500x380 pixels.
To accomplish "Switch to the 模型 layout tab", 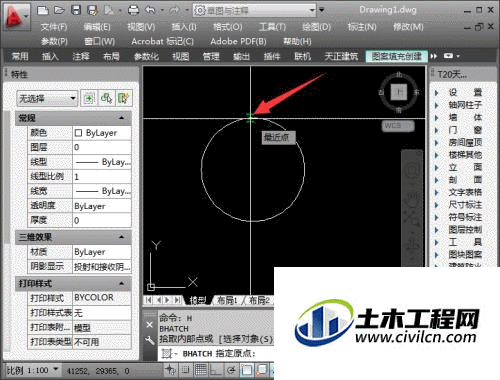I will 198,300.
